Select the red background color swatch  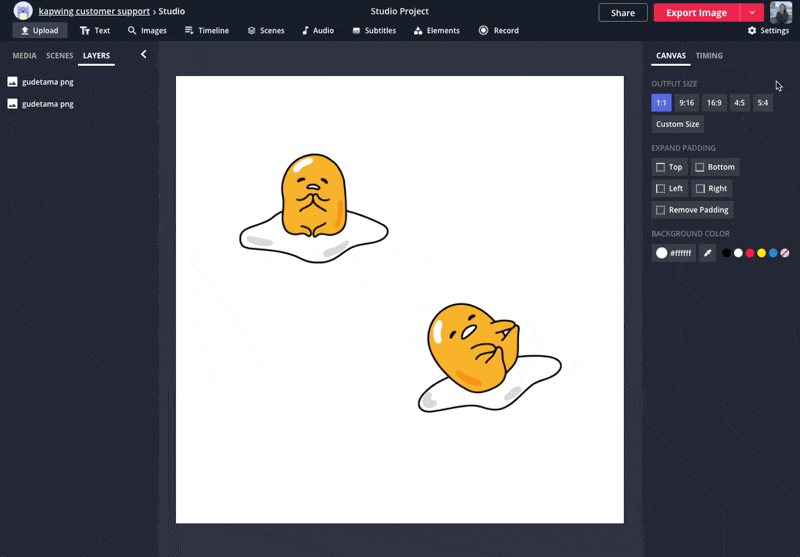point(750,253)
